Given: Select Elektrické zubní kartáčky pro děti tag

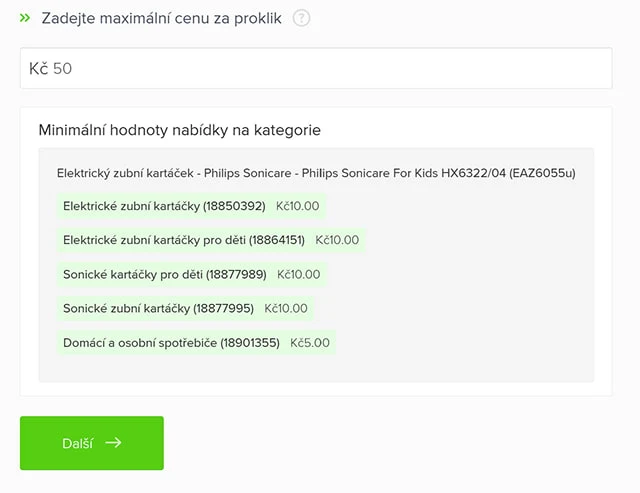Looking at the screenshot, I should point(183,240).
